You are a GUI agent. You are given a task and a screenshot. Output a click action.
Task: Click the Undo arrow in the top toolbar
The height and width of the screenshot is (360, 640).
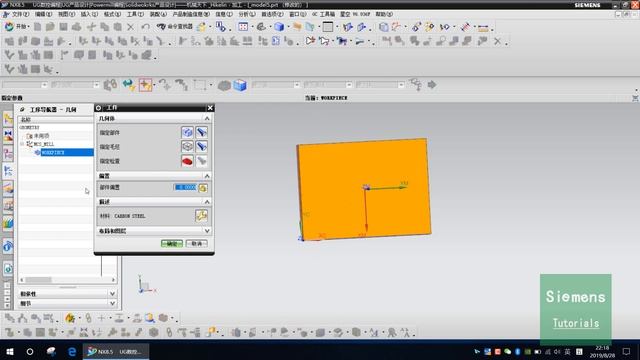[146, 27]
